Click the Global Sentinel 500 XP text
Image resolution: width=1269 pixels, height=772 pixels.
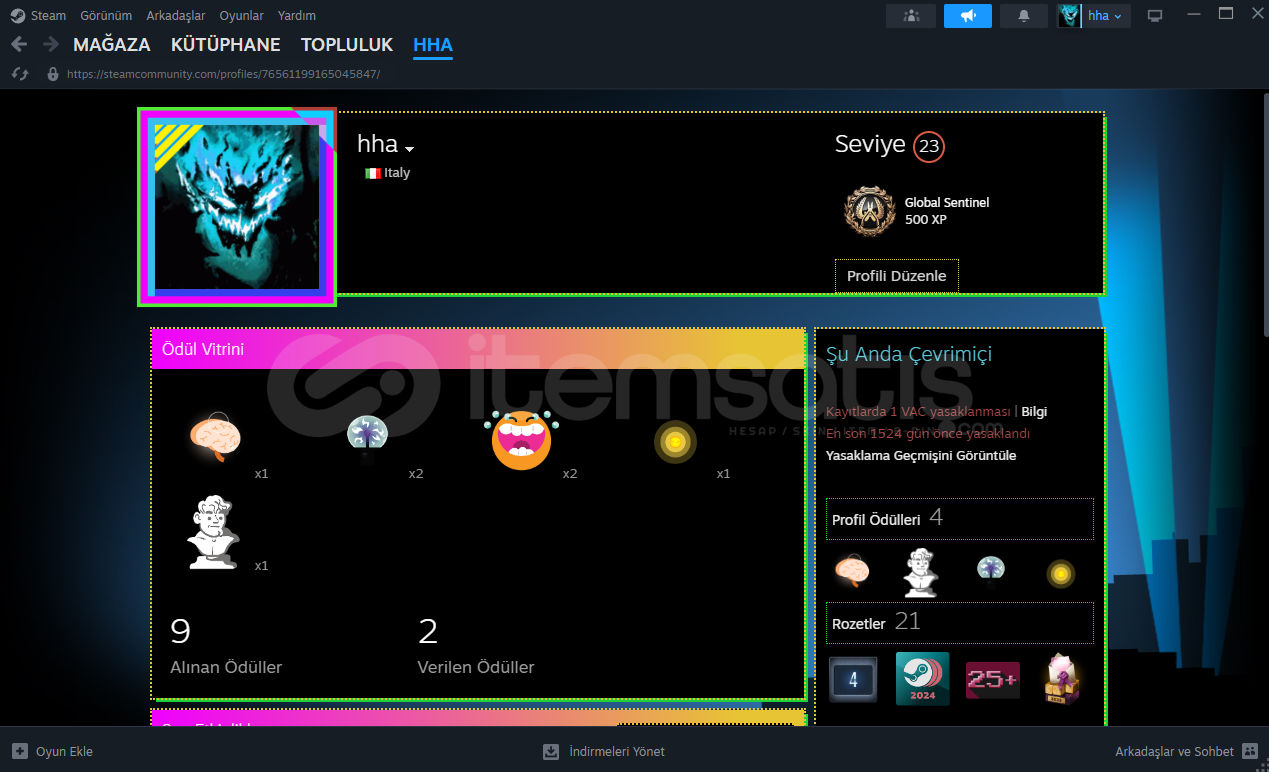[947, 211]
